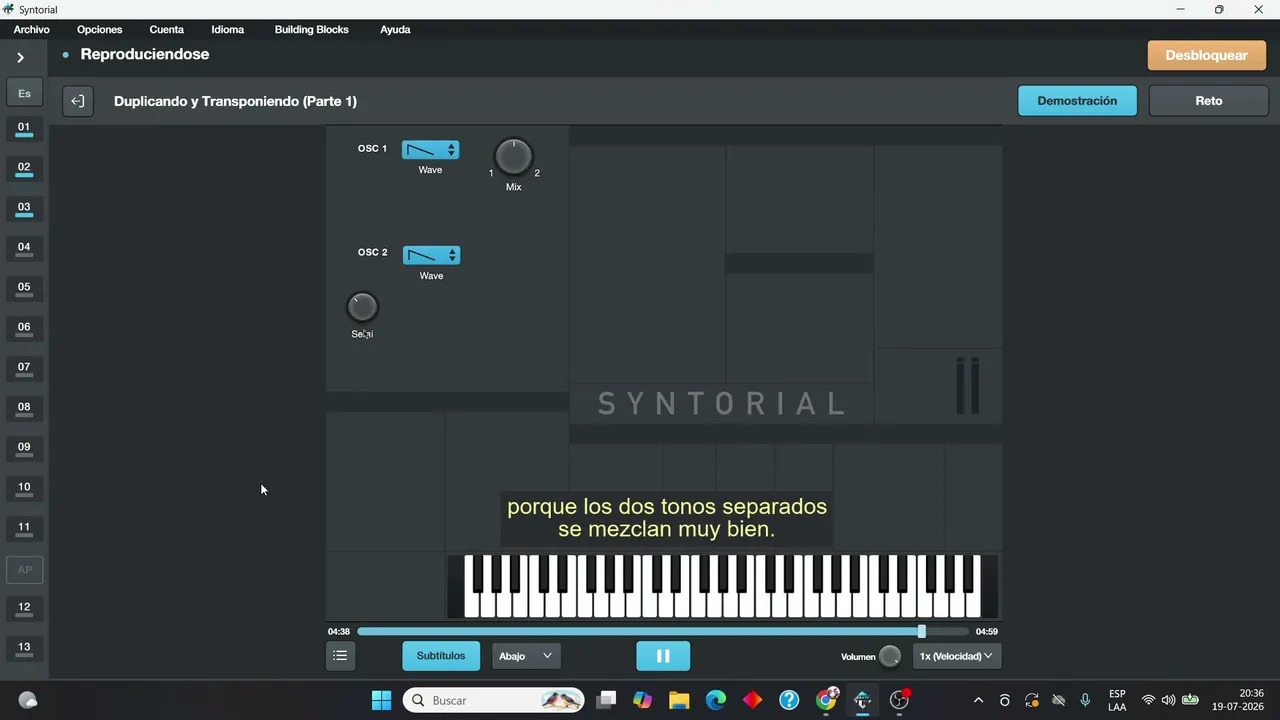
Task: Open the Cuenta menu
Action: pyautogui.click(x=167, y=30)
